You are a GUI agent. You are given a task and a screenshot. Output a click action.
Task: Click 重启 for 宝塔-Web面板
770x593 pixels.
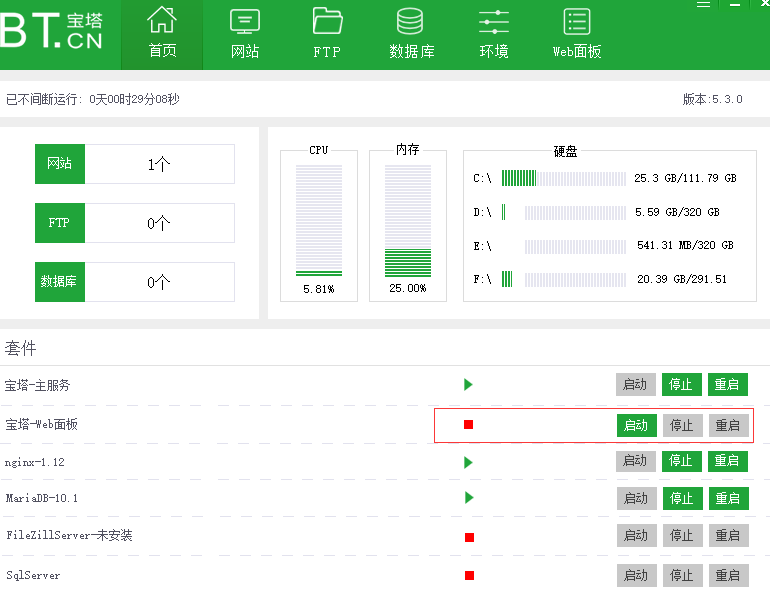pos(728,425)
